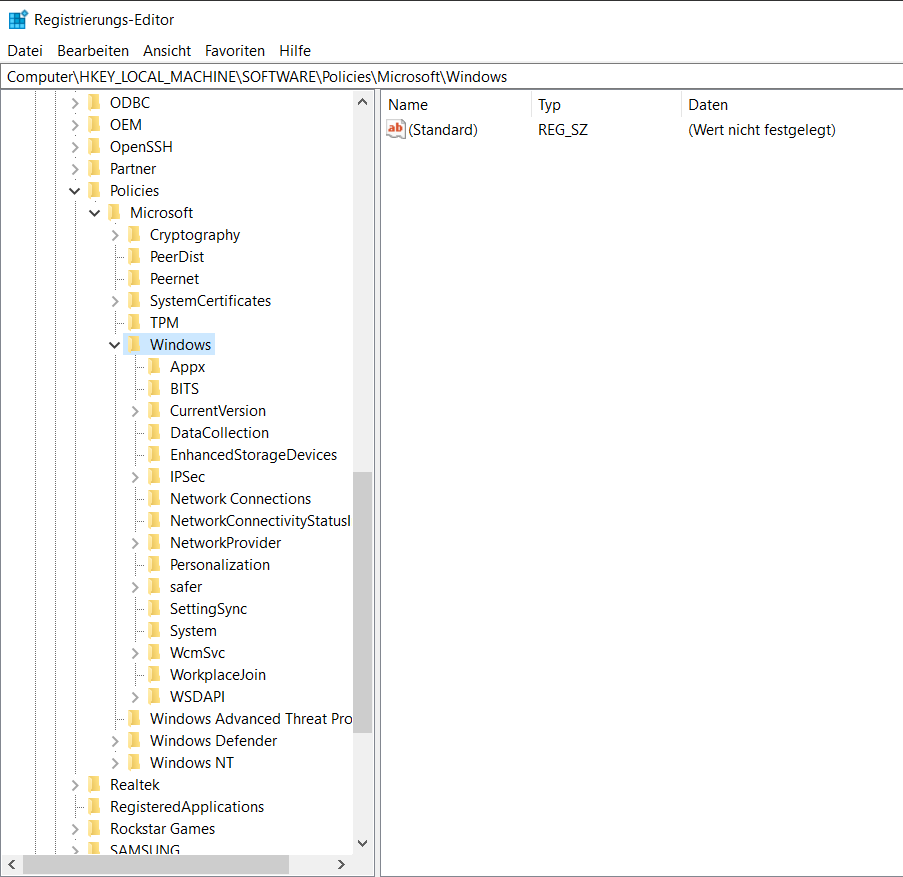
Task: Click the (Wert nicht festgelegt) data cell
Action: (761, 130)
